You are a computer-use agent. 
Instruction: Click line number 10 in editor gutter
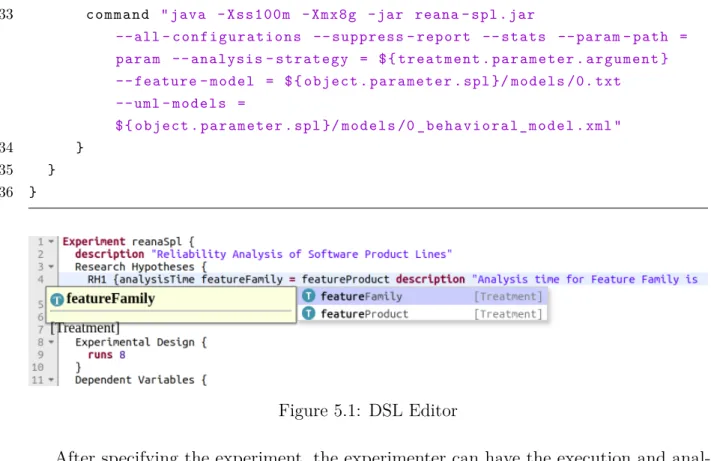(38, 367)
